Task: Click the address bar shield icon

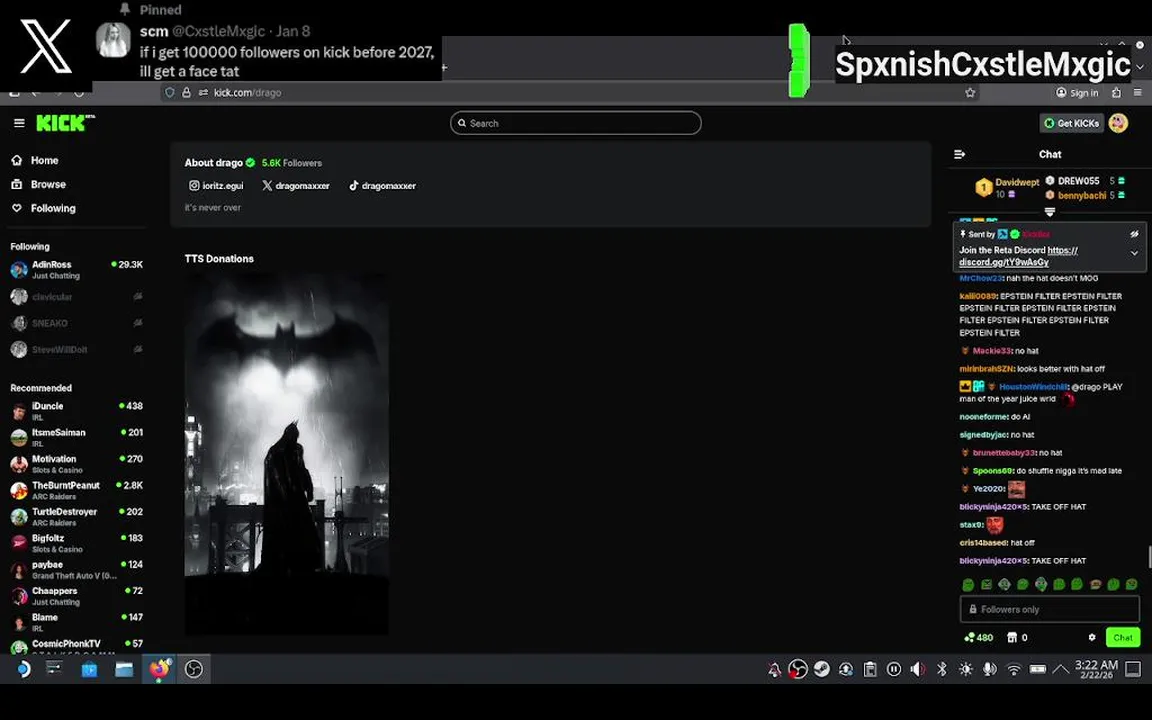Action: (x=170, y=93)
